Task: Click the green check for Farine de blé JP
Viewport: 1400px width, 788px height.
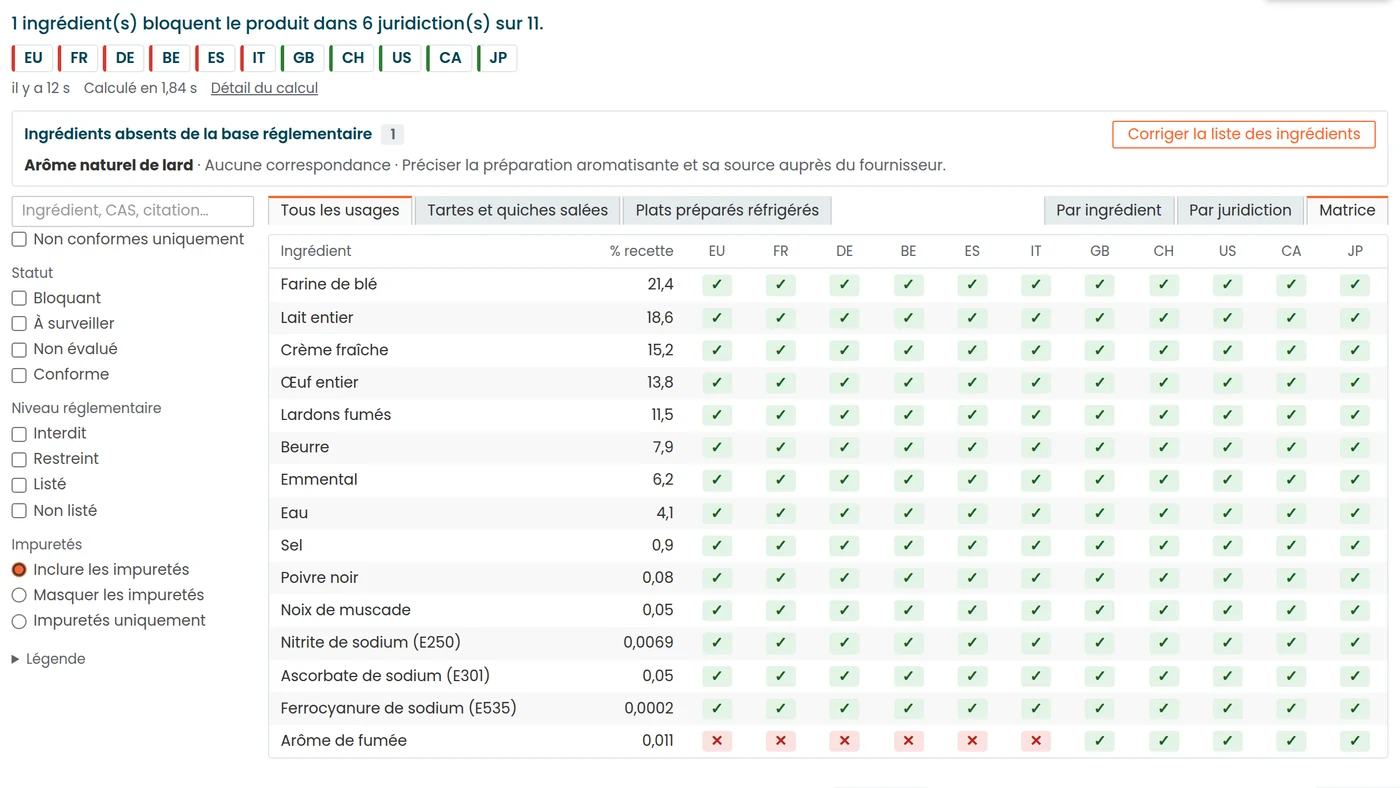Action: 1355,284
